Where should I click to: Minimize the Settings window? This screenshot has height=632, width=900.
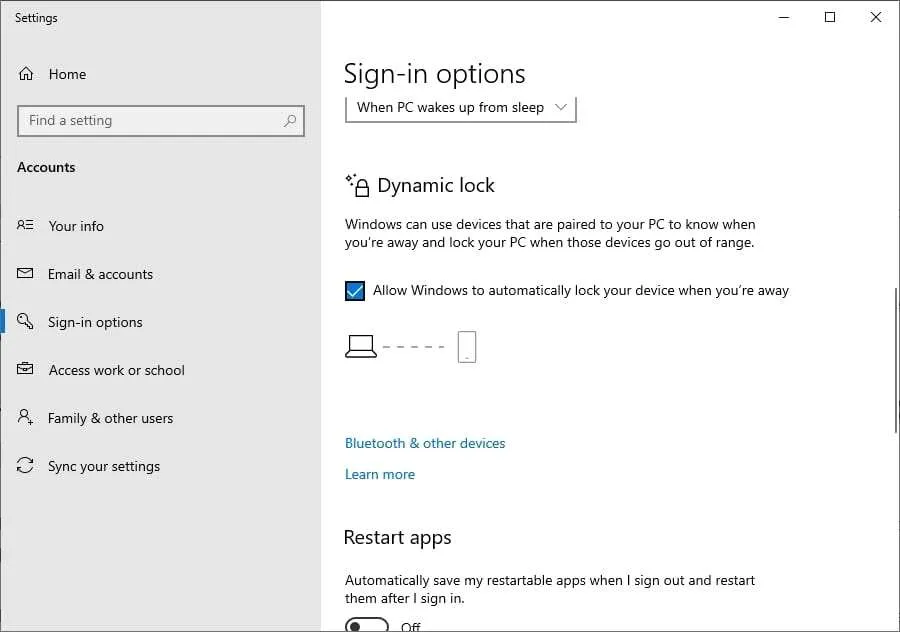click(783, 17)
